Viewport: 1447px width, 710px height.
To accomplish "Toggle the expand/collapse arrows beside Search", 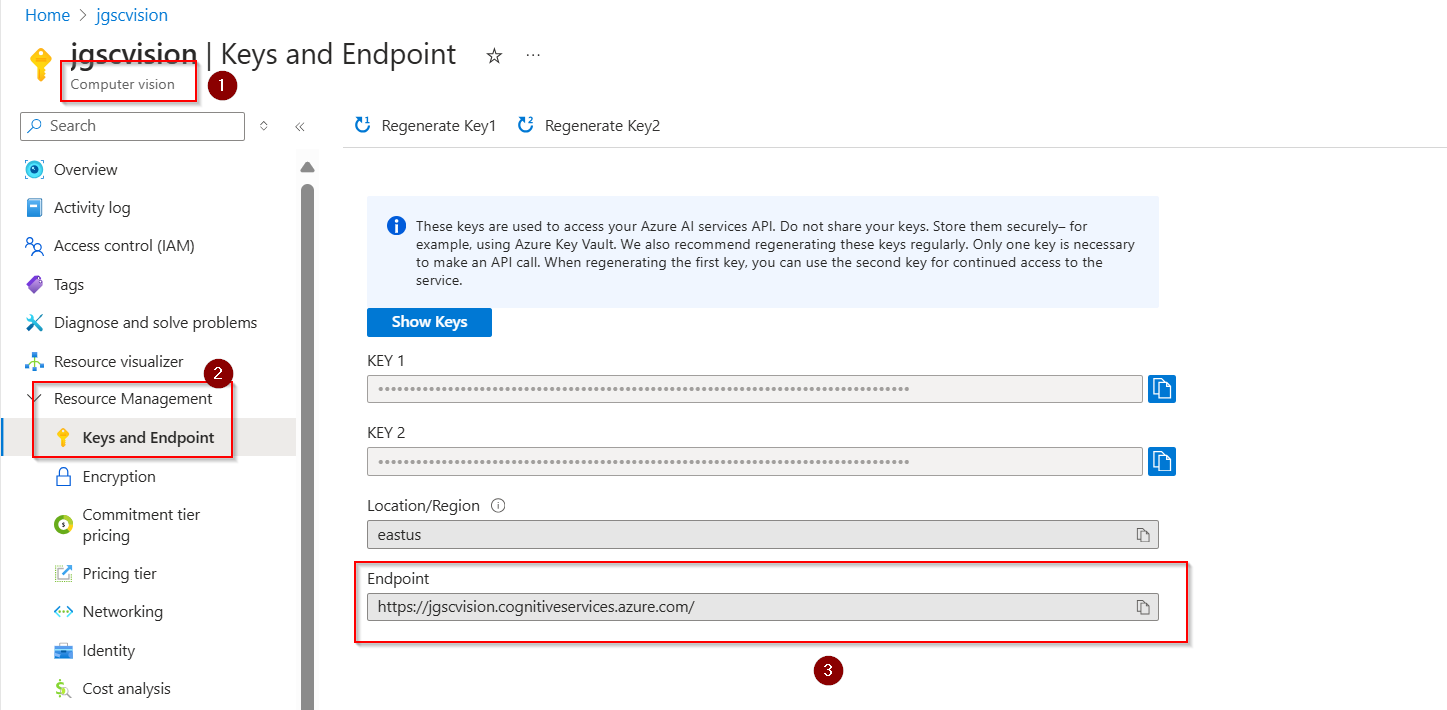I will click(264, 126).
